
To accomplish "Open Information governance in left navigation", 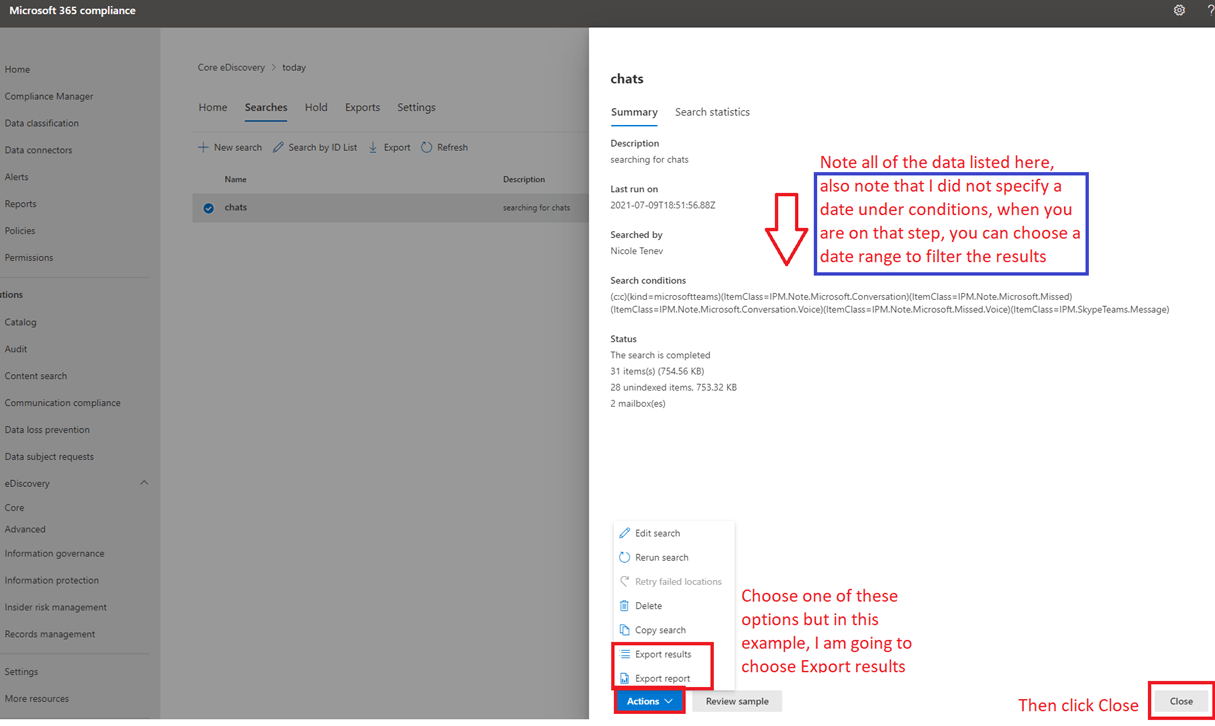I will point(54,553).
